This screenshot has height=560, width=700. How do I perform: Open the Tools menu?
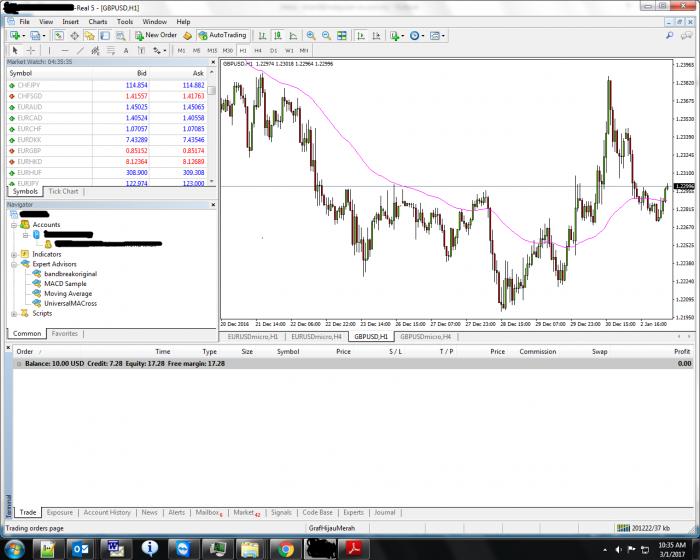(x=125, y=21)
